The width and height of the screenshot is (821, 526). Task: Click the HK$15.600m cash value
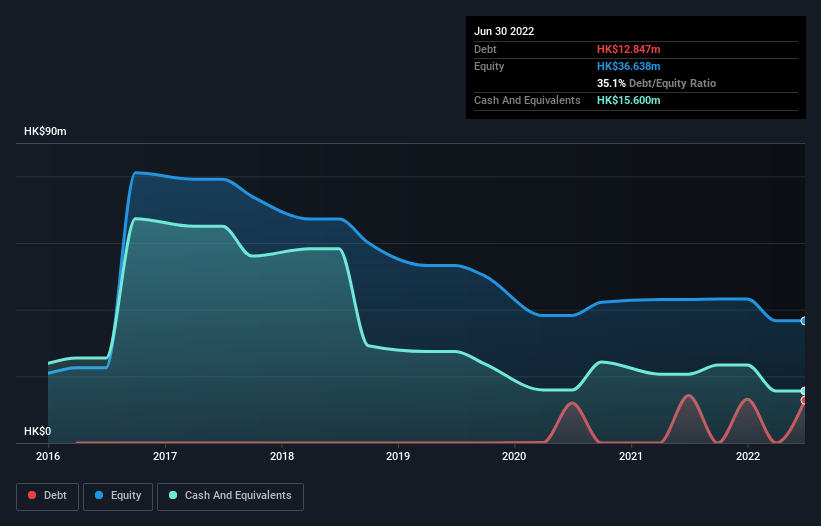(628, 100)
